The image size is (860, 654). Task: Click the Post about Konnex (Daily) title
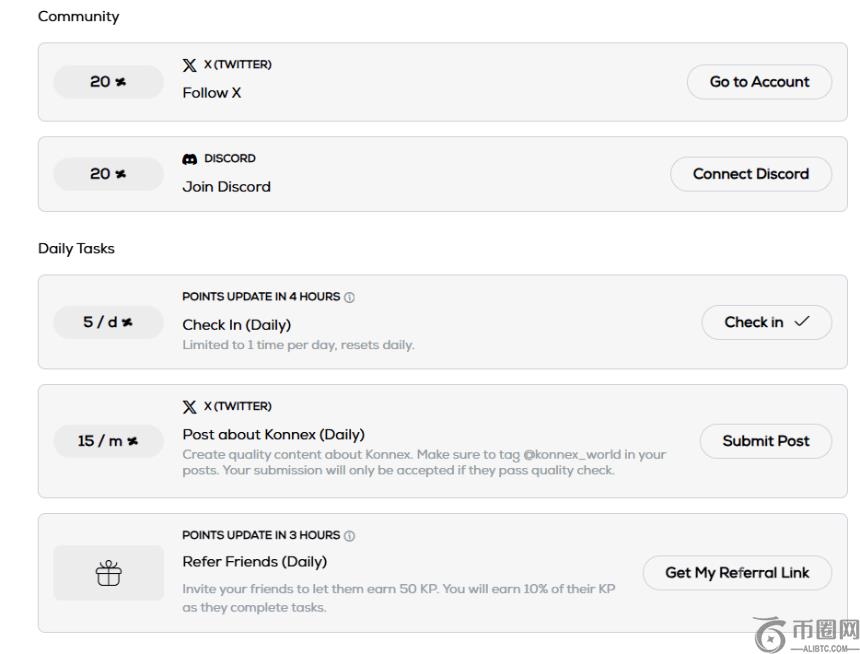pos(273,435)
